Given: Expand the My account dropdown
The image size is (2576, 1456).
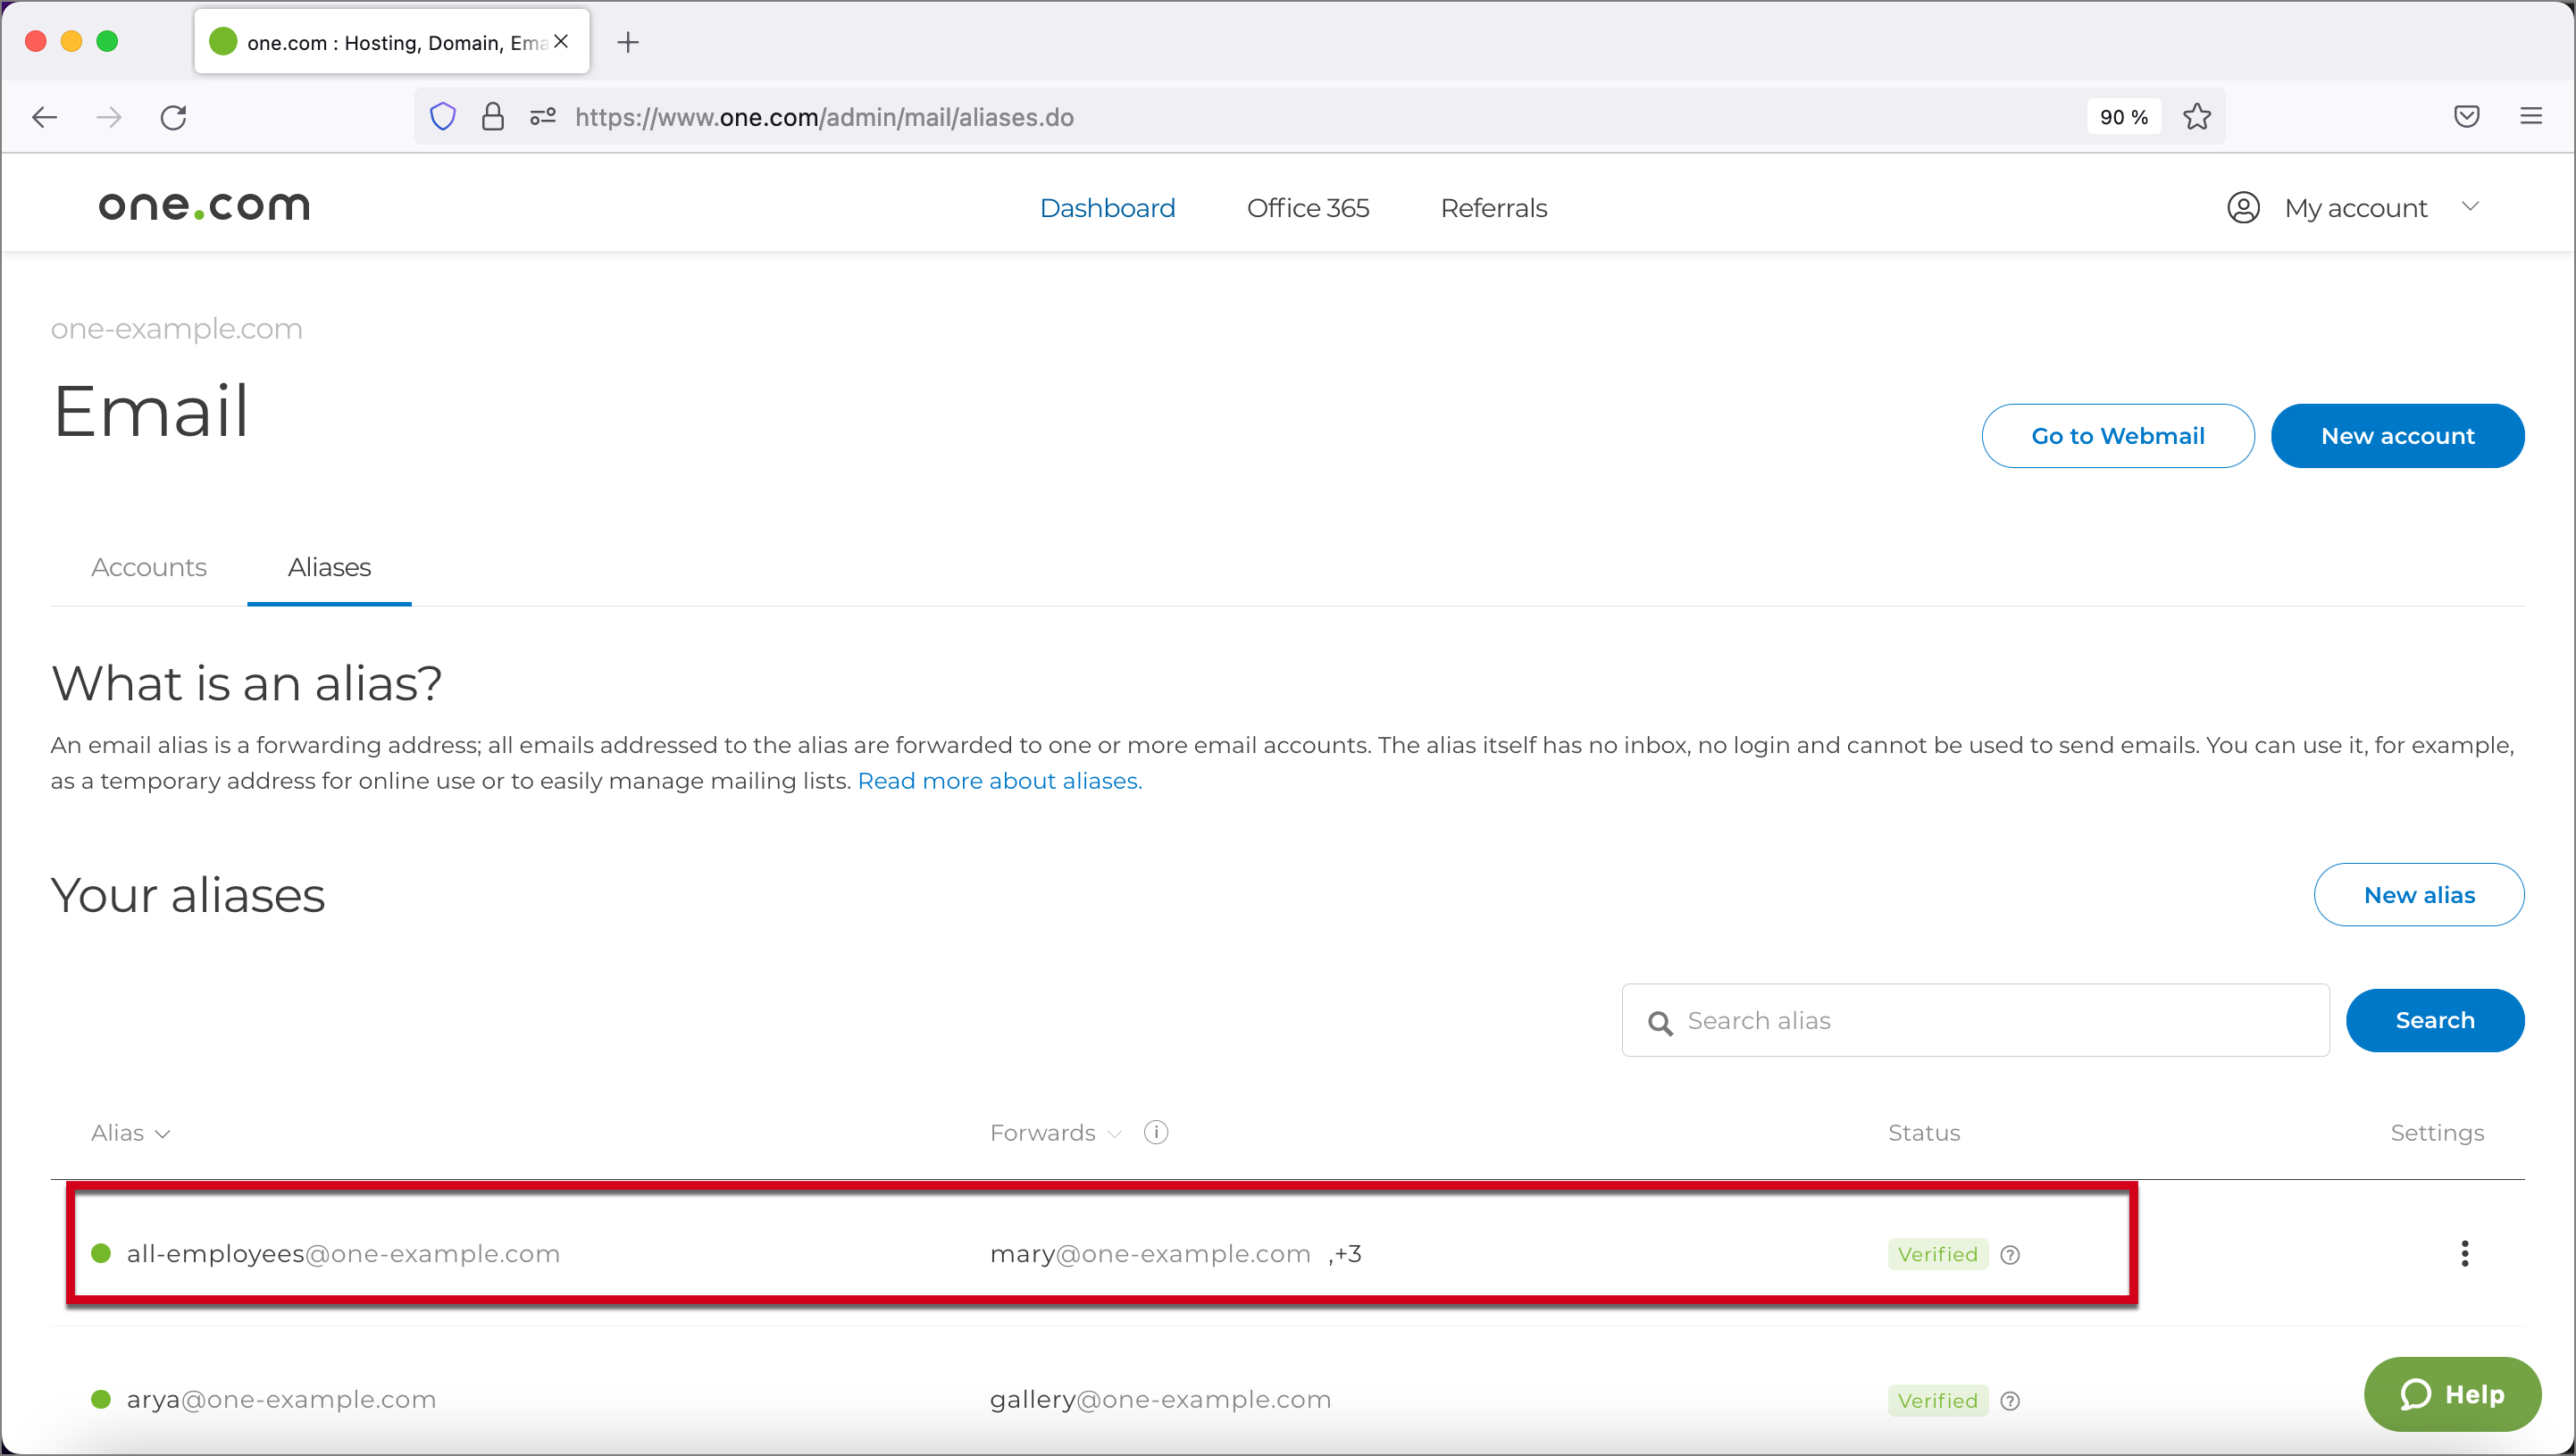Looking at the screenshot, I should (2355, 208).
